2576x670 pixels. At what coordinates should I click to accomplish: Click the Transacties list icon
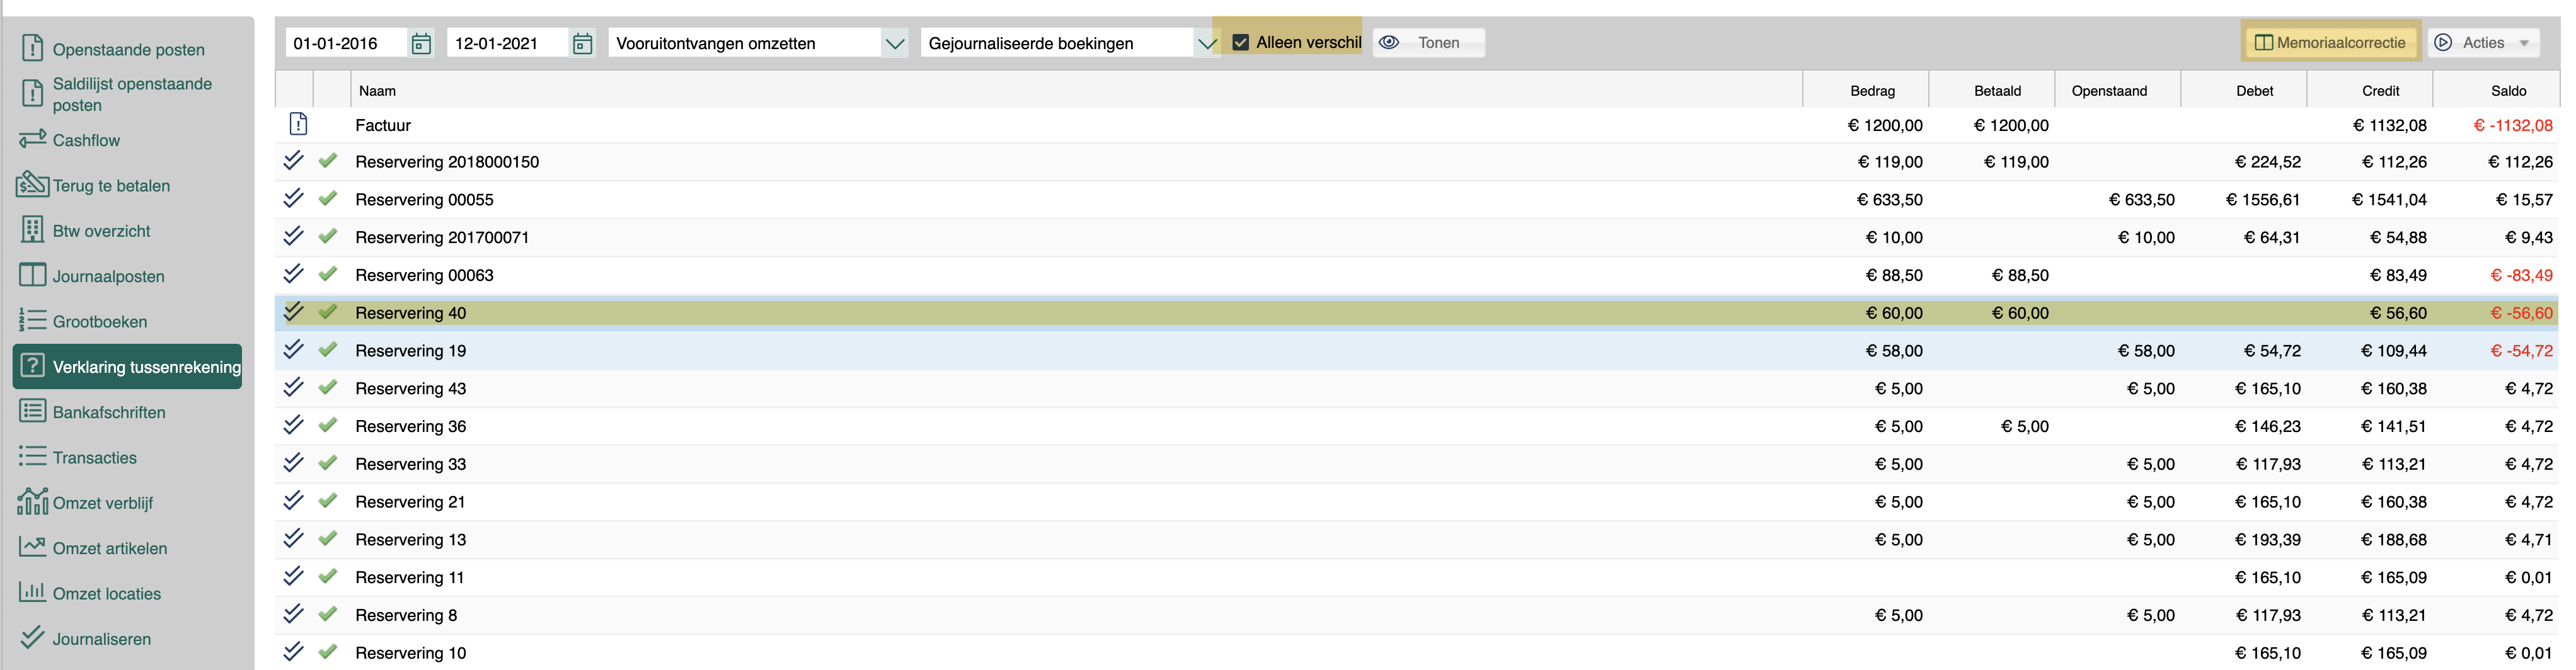[32, 457]
